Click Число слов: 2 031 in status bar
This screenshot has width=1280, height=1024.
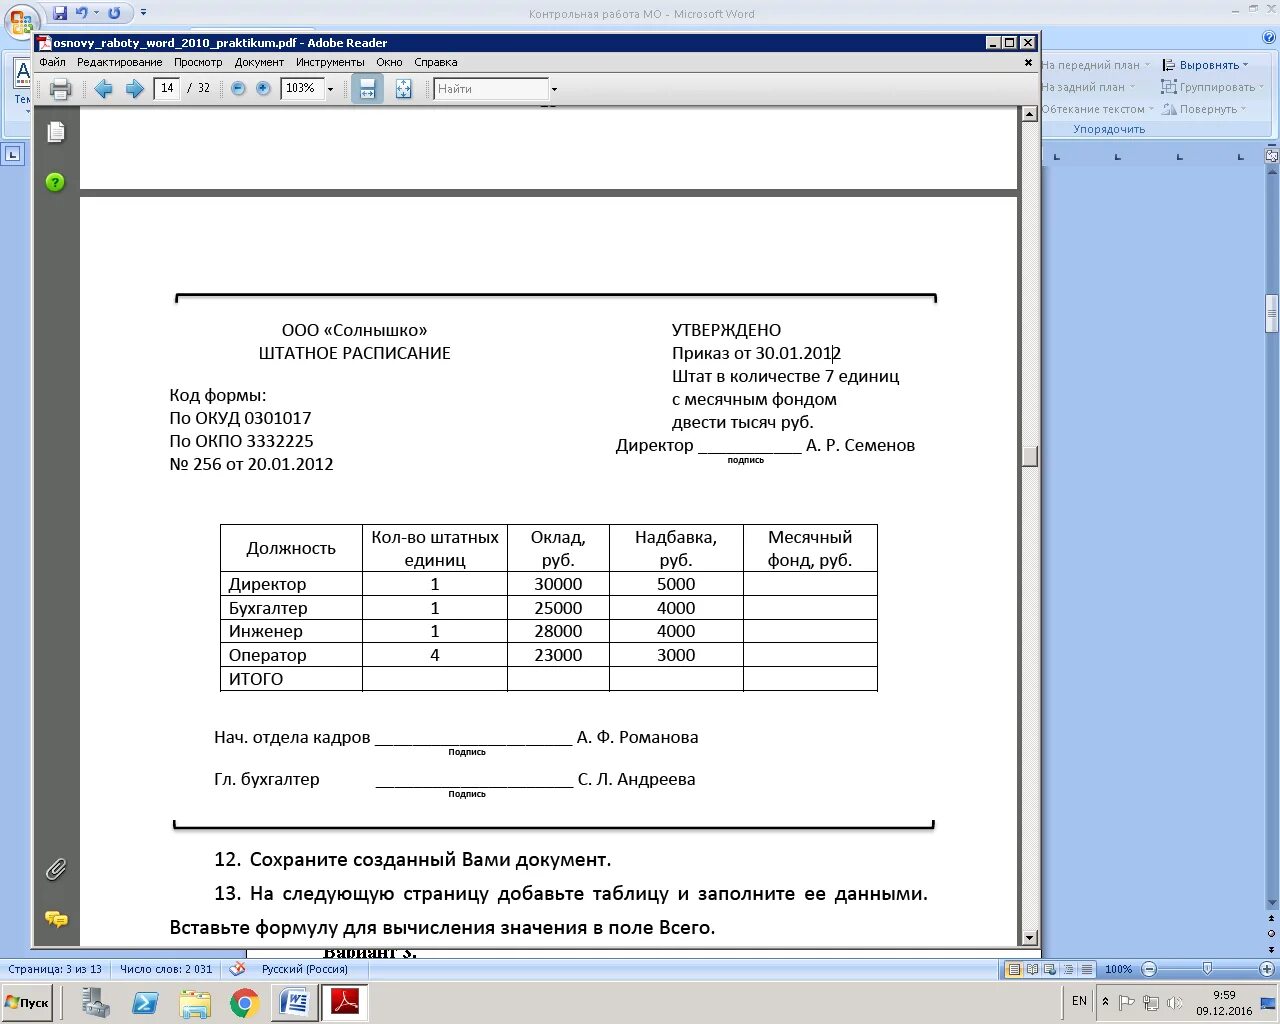166,969
